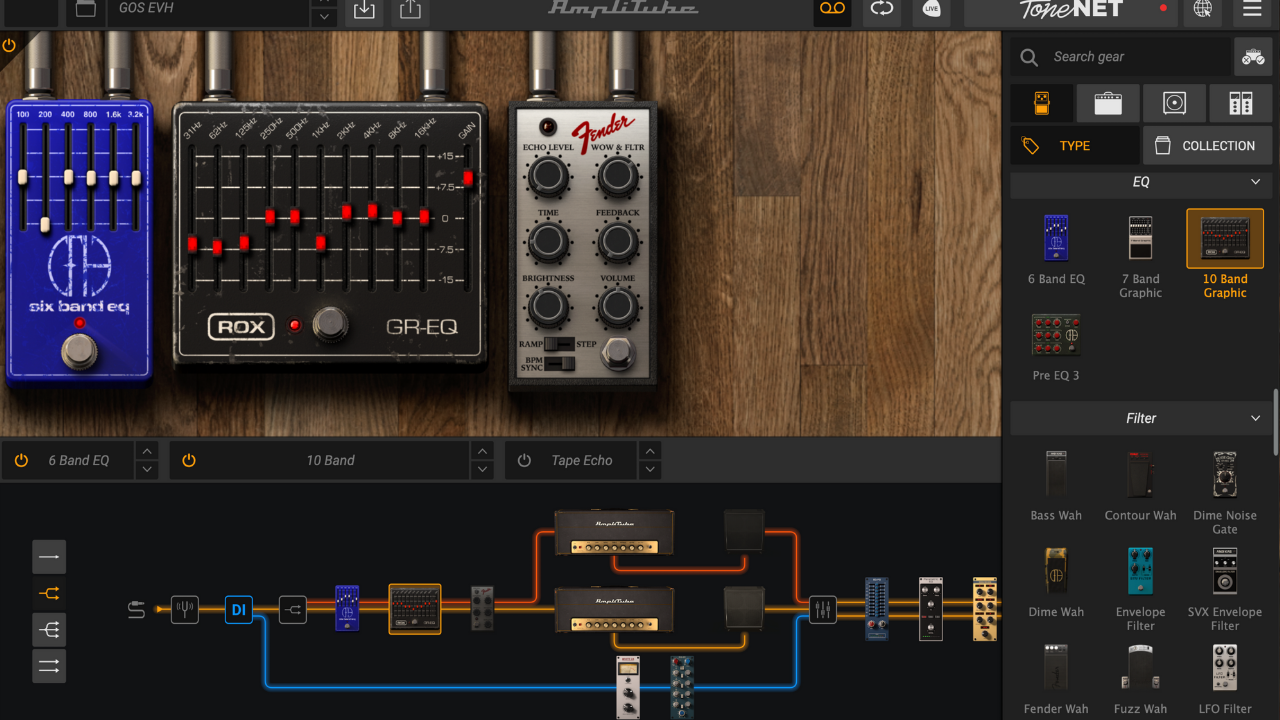Click the input jack icon in chain
The width and height of the screenshot is (1280, 720).
[137, 609]
